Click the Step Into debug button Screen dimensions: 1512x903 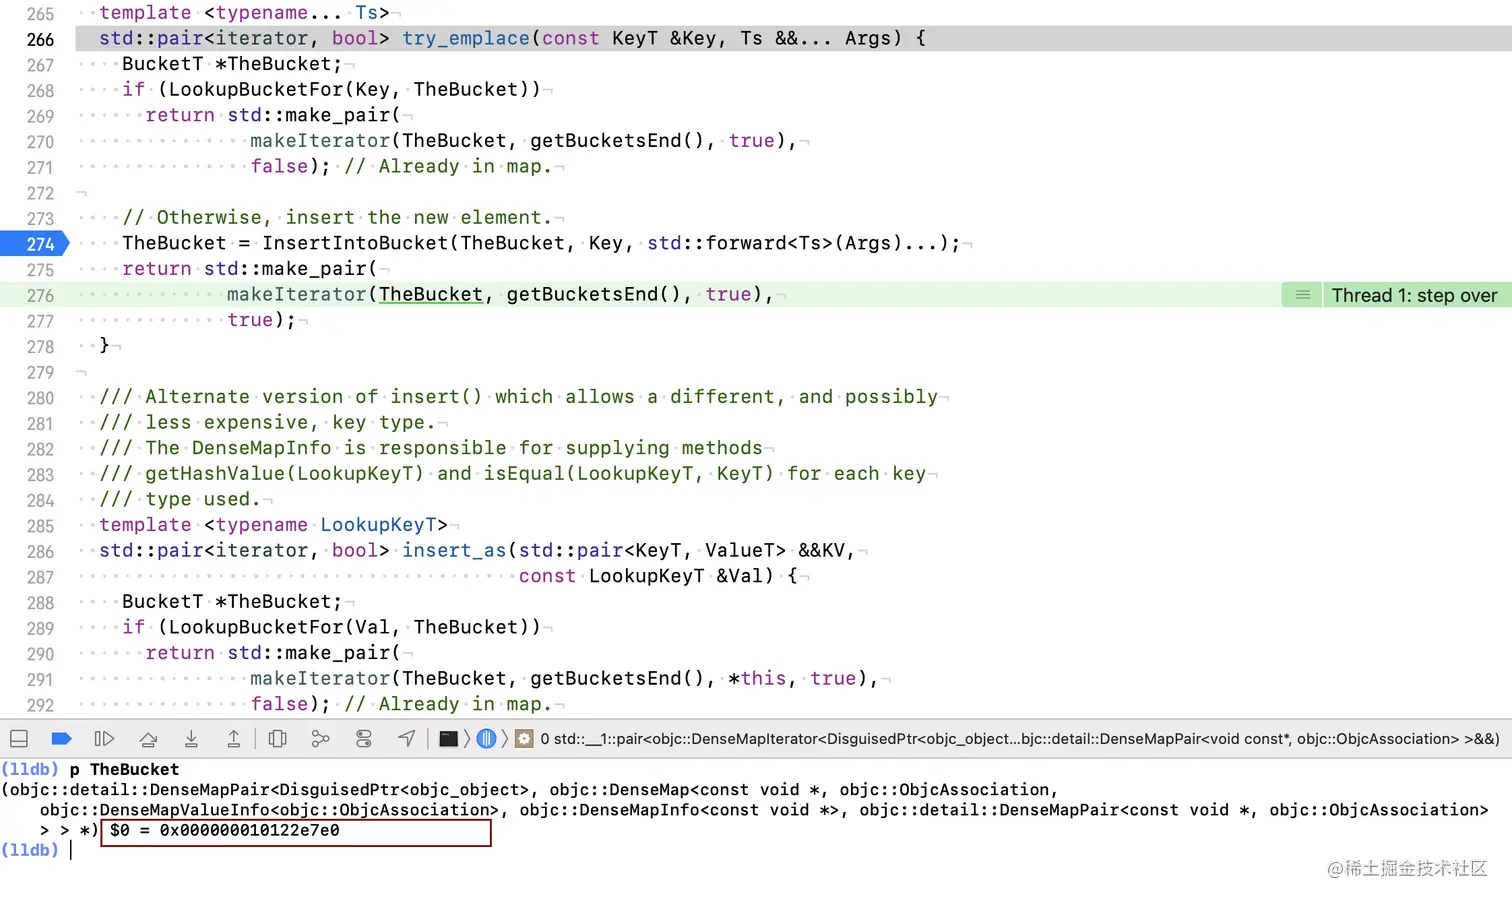coord(191,739)
